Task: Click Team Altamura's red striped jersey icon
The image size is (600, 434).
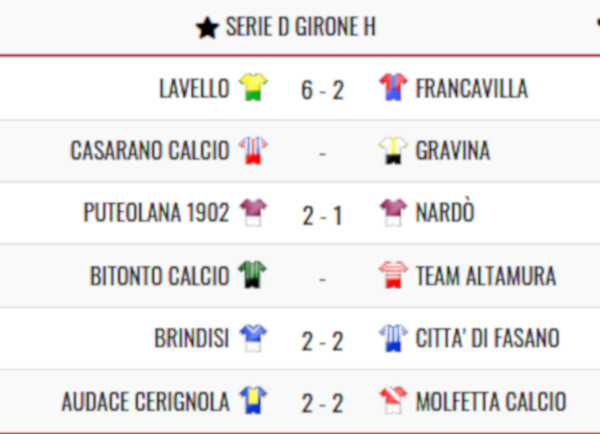Action: (x=393, y=275)
